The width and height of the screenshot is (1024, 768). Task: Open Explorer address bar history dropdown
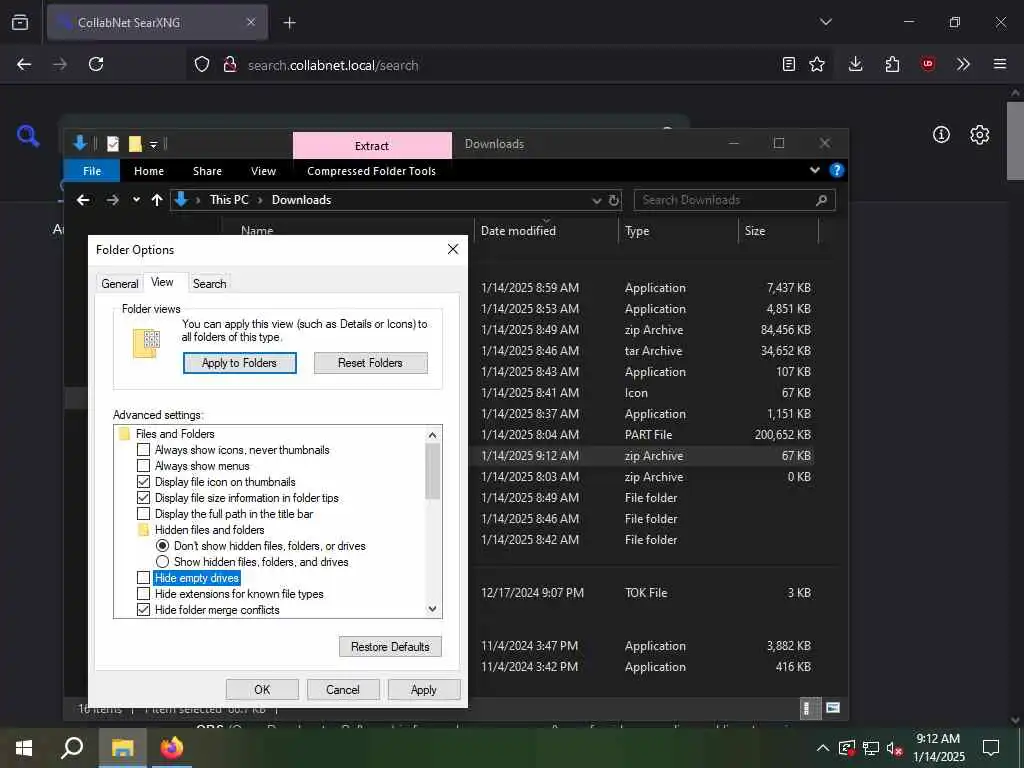(x=596, y=200)
